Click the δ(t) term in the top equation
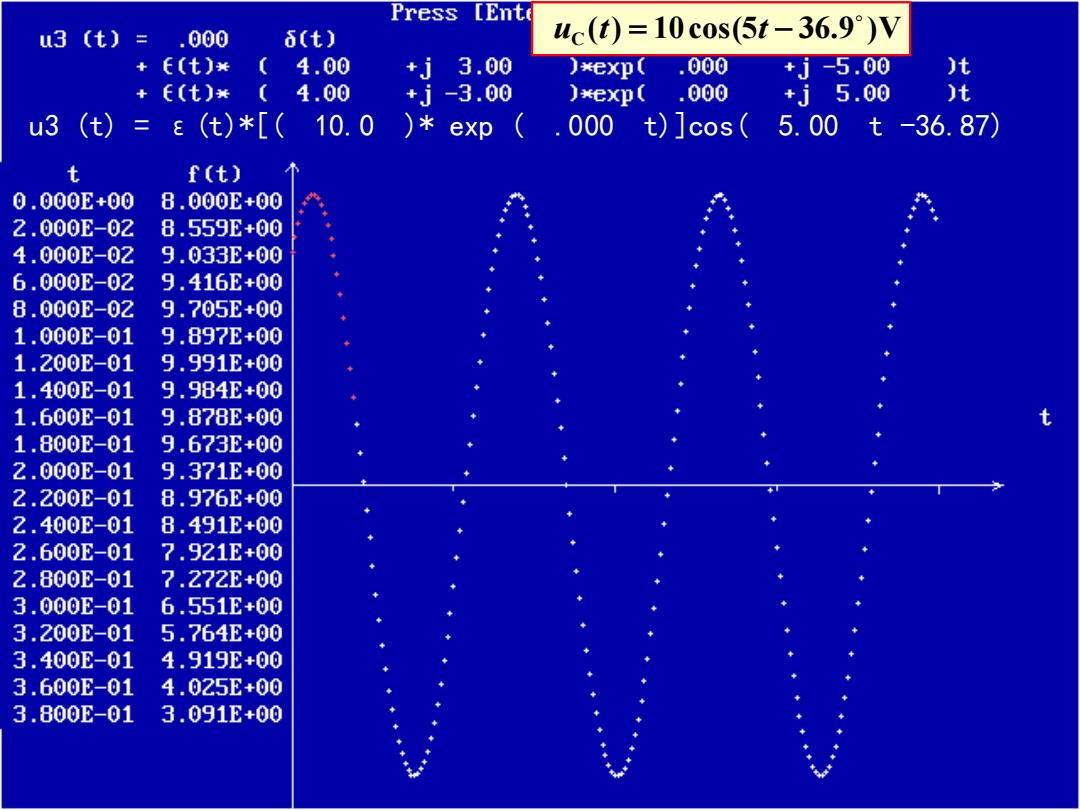 [x=310, y=39]
